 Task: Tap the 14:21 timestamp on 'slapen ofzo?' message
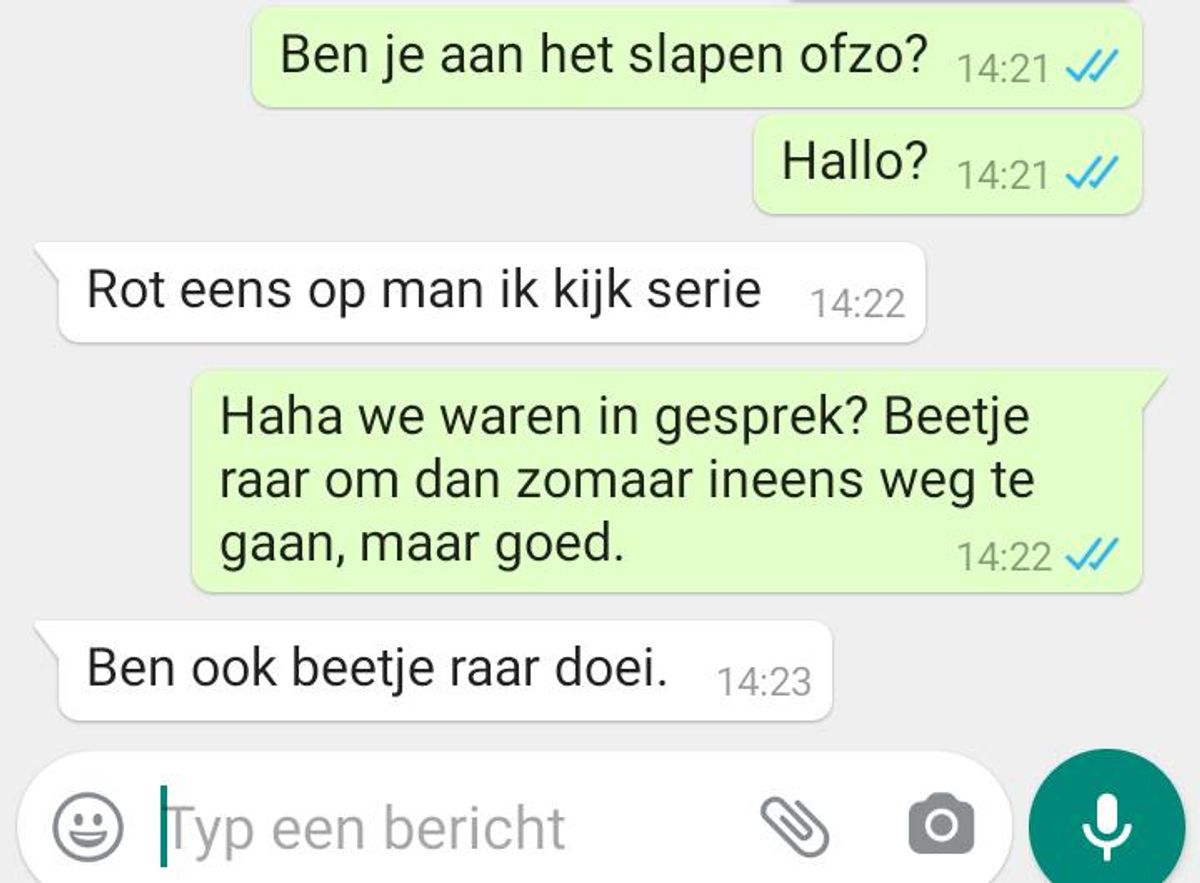click(x=1003, y=68)
